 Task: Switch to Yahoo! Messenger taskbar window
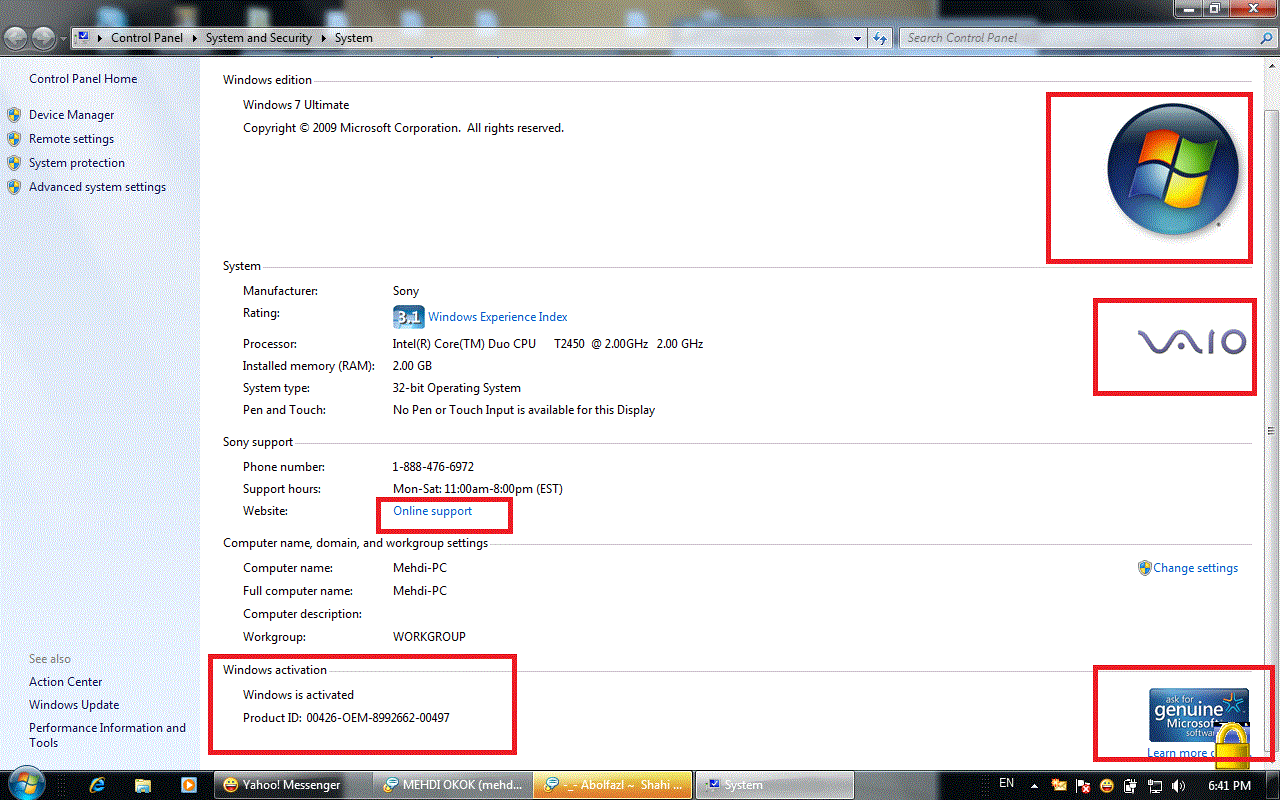(x=292, y=785)
